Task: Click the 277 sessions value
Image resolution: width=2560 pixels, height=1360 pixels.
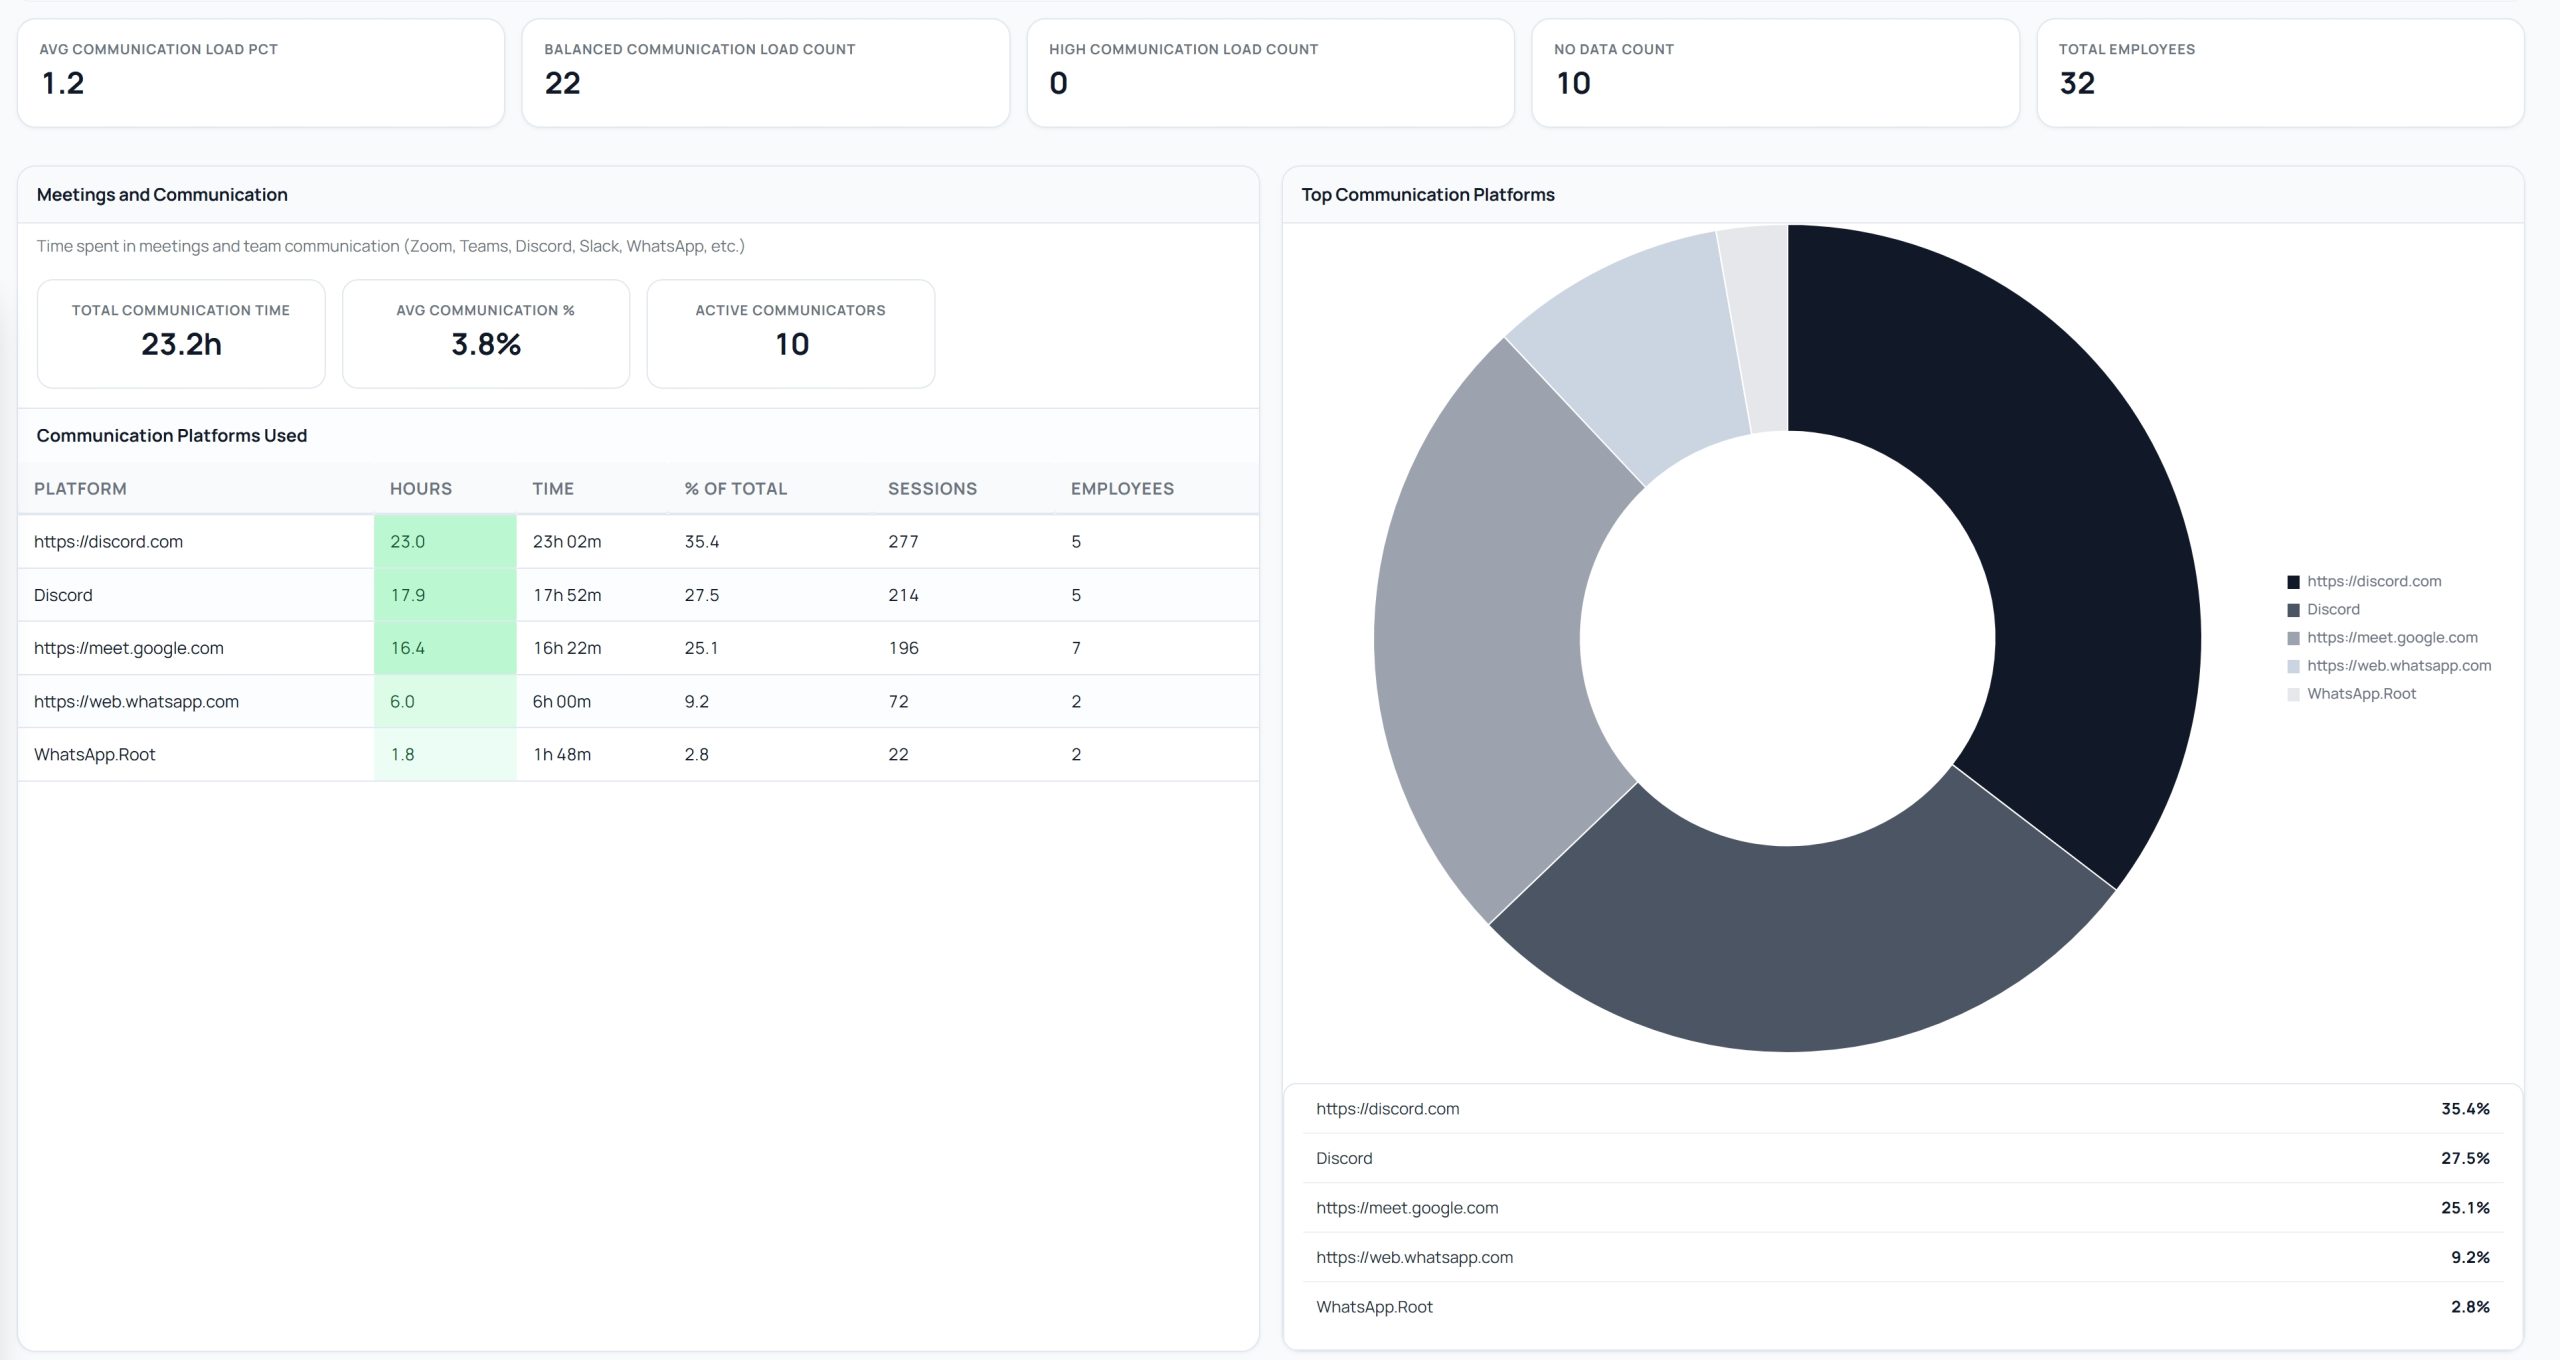Action: (903, 542)
